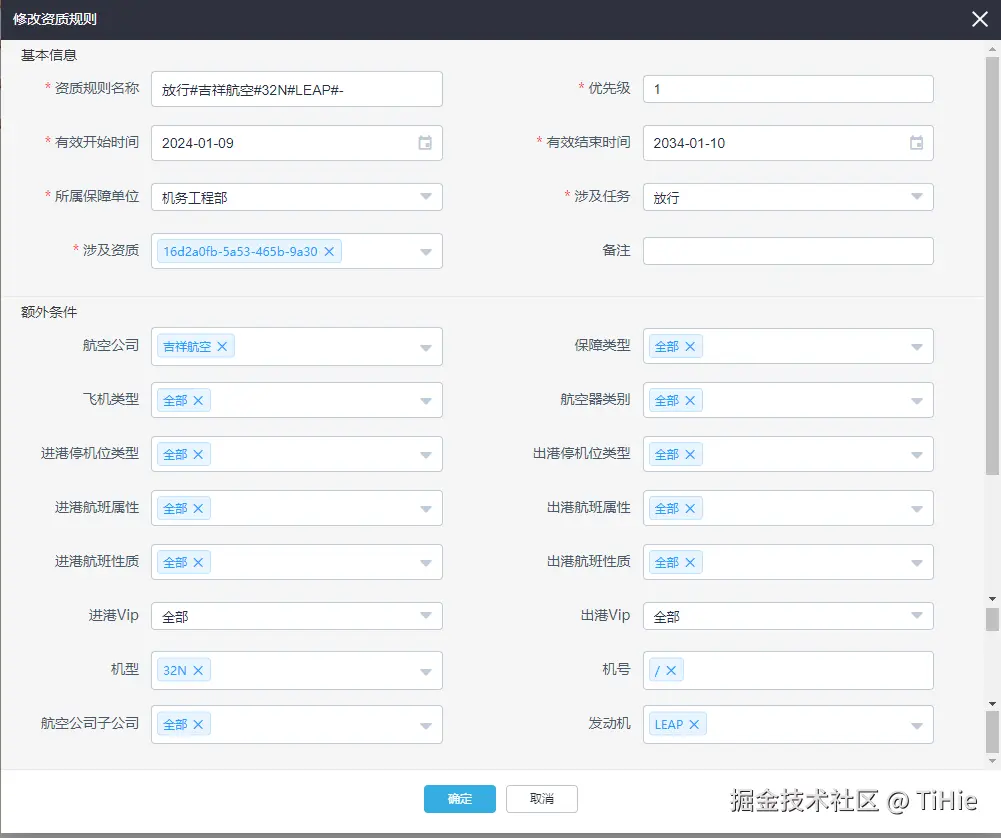Viewport: 1001px width, 838px height.
Task: Click the vertical scrollbar thumb
Action: (x=992, y=266)
